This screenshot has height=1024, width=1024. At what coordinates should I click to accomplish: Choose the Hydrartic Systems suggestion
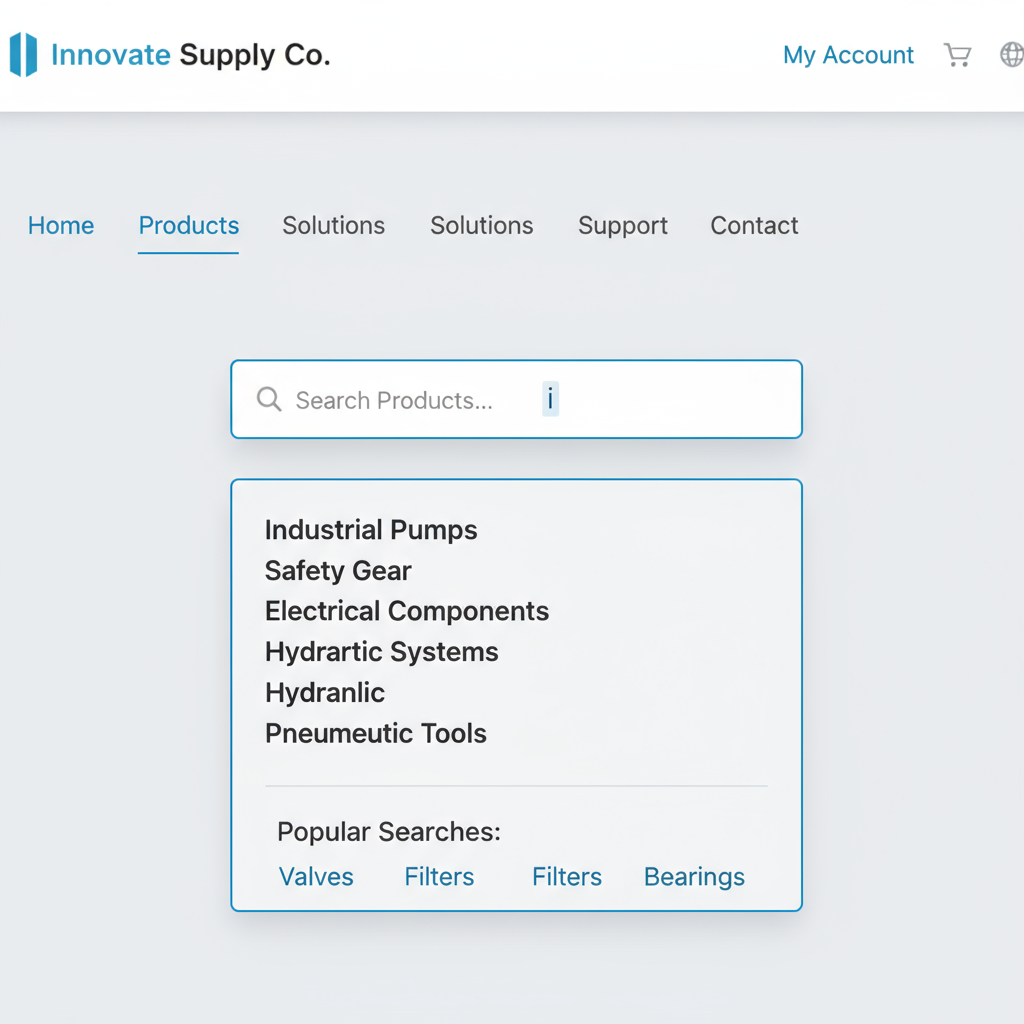381,652
